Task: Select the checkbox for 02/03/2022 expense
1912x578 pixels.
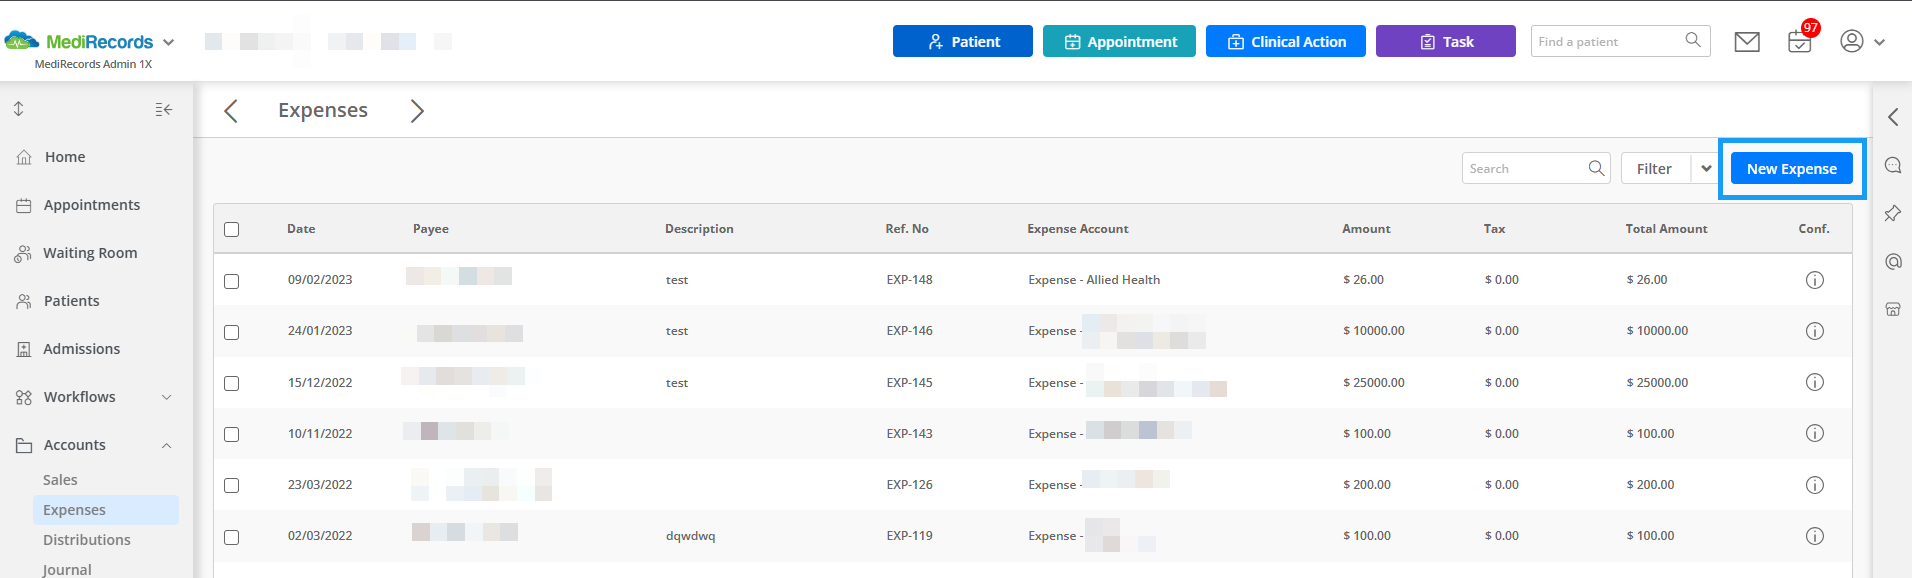Action: pyautogui.click(x=232, y=537)
